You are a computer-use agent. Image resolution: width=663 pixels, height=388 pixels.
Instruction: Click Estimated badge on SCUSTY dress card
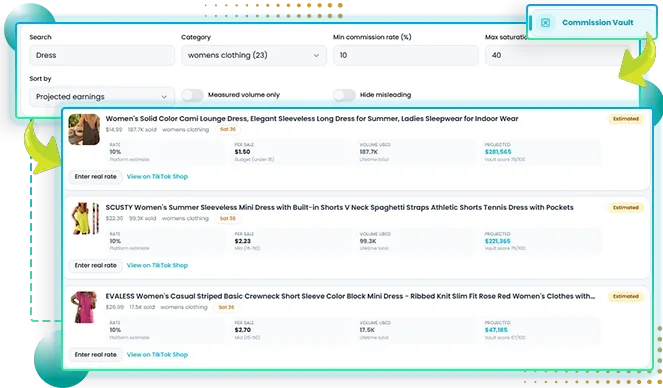pyautogui.click(x=626, y=208)
